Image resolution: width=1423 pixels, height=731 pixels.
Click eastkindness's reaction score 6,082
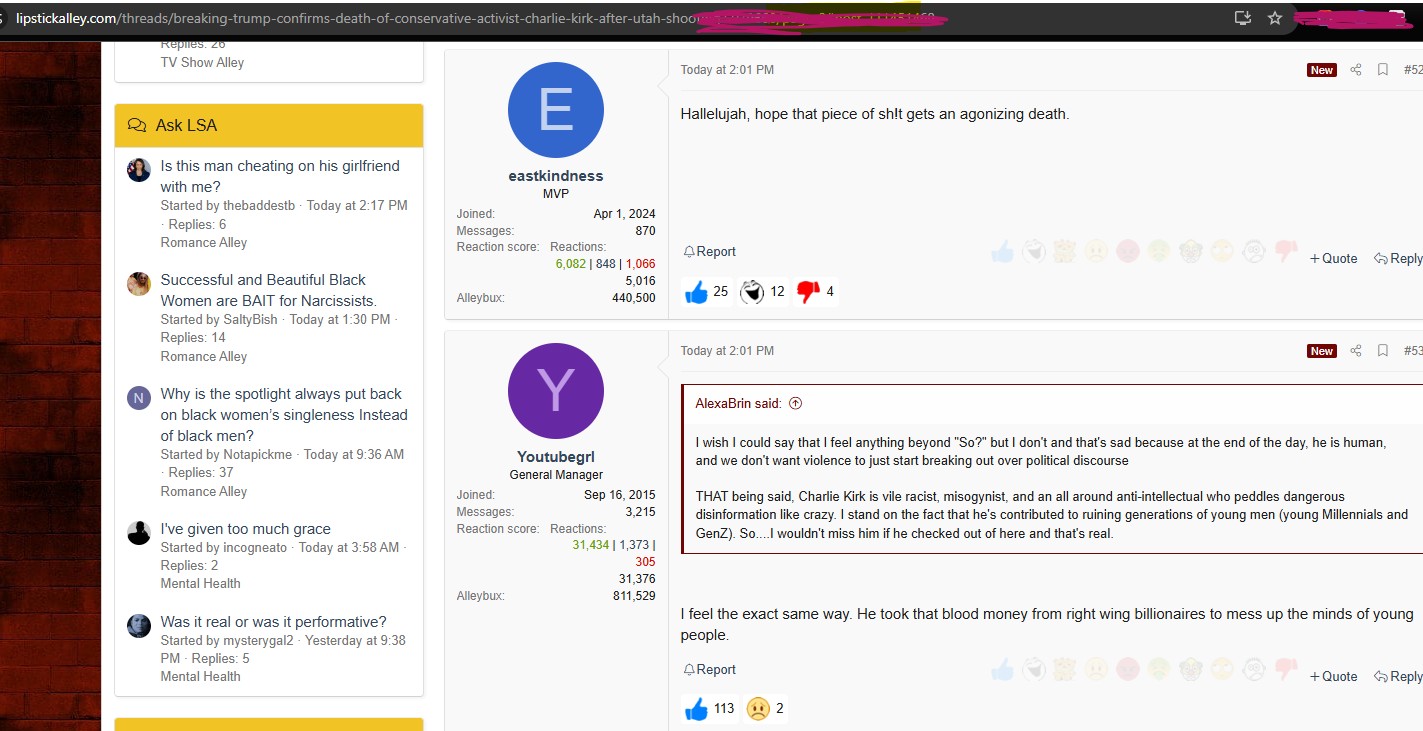click(571, 264)
